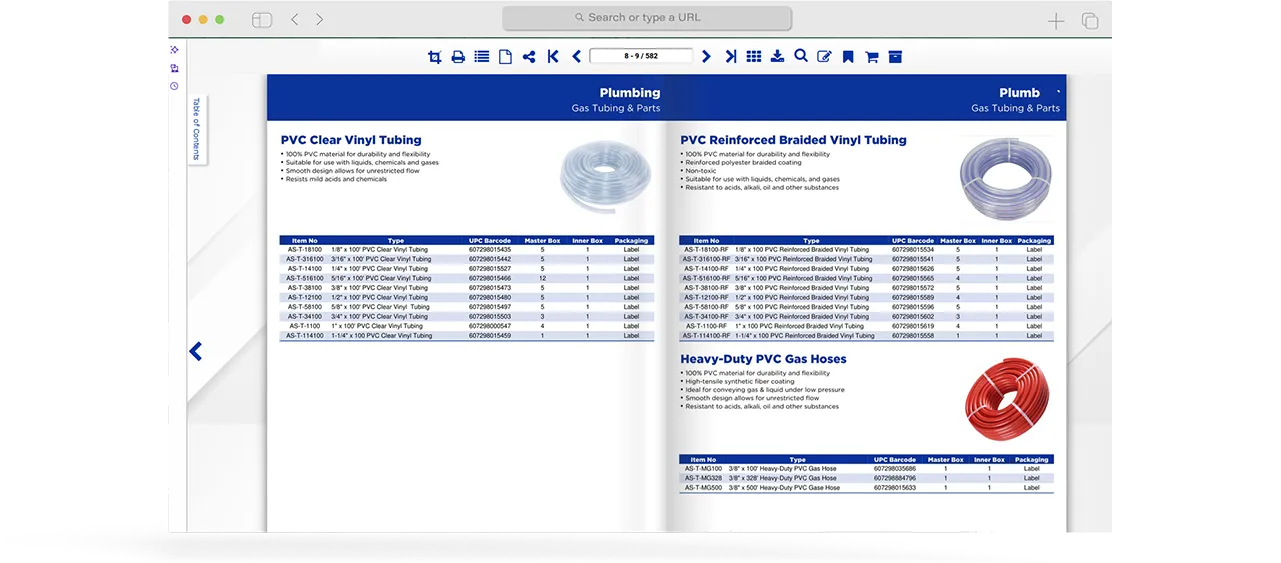1281x563 pixels.
Task: Download the catalog
Action: tap(777, 57)
